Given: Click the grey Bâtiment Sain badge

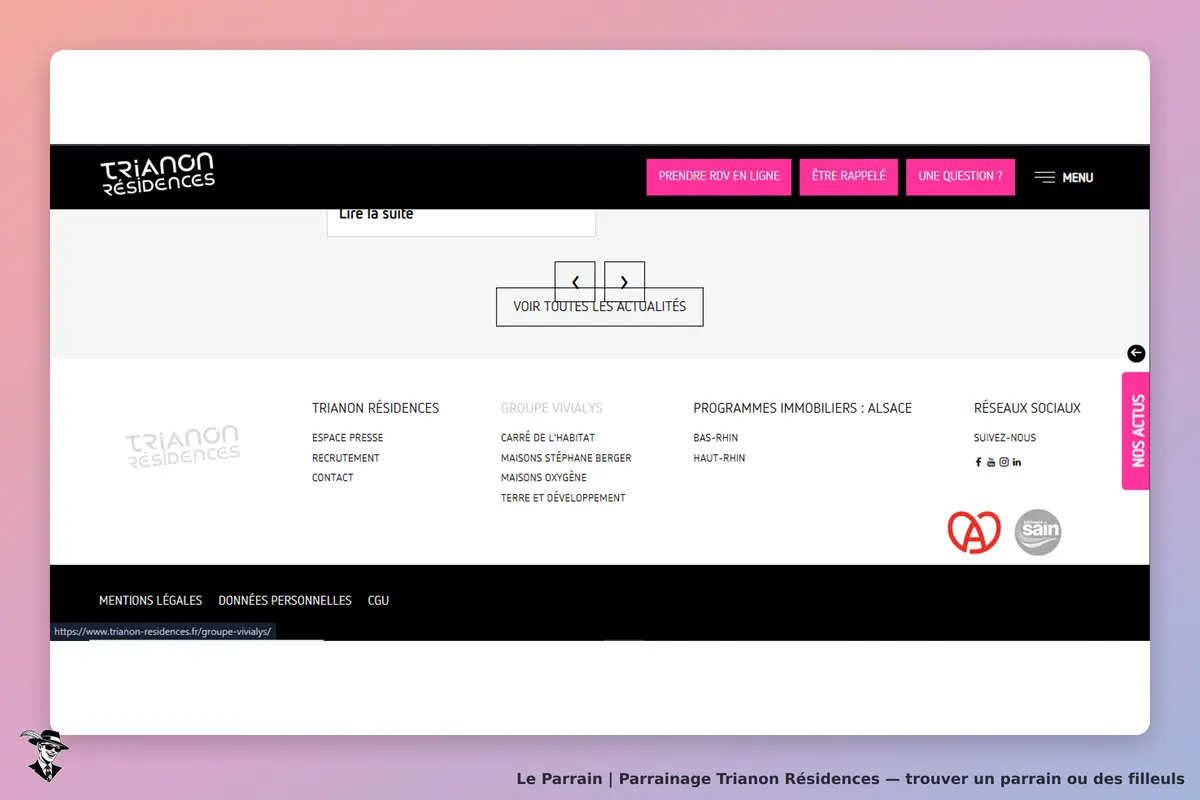Looking at the screenshot, I should pos(1038,532).
